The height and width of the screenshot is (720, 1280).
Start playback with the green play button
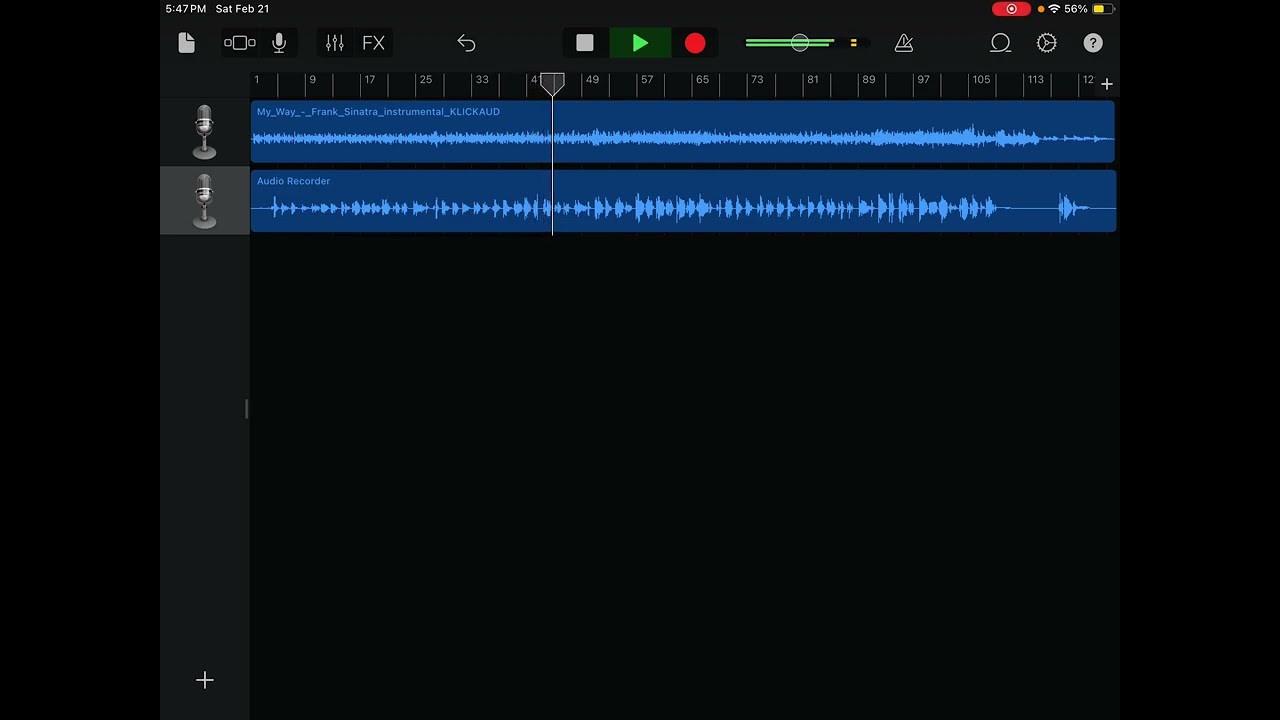tap(640, 43)
